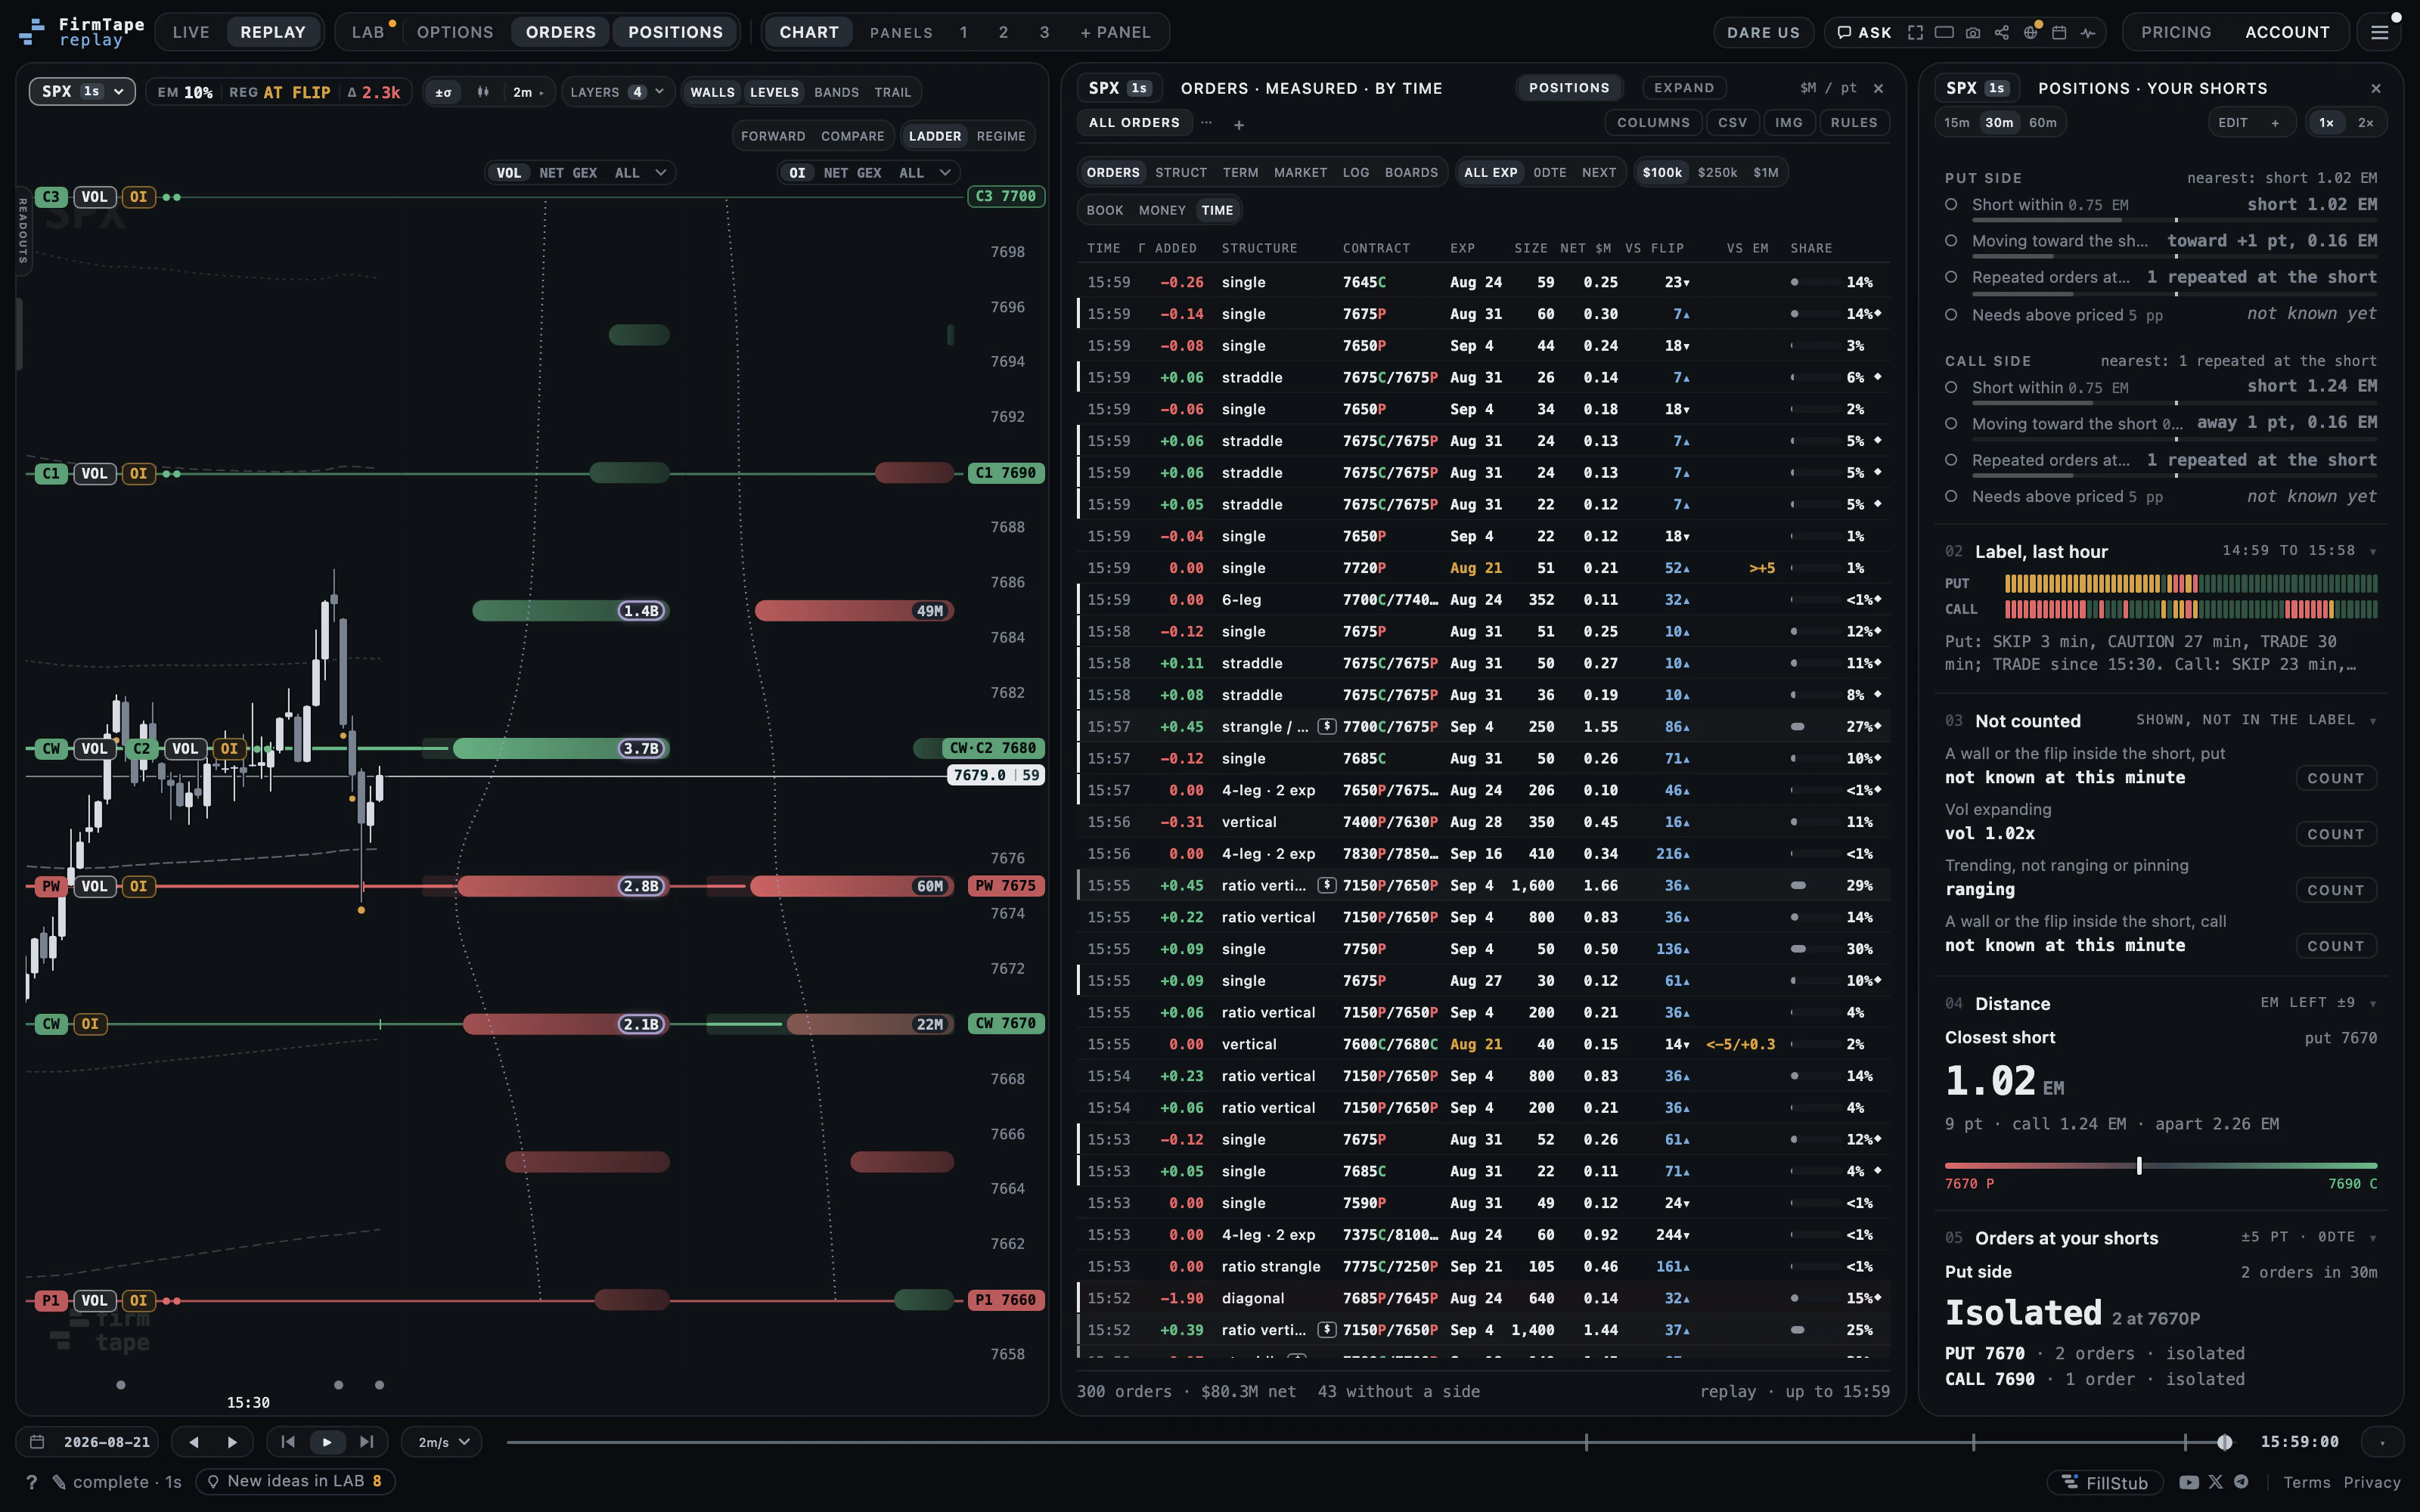Step to previous day with left triangle
This screenshot has height=1512, width=2420.
[194, 1442]
